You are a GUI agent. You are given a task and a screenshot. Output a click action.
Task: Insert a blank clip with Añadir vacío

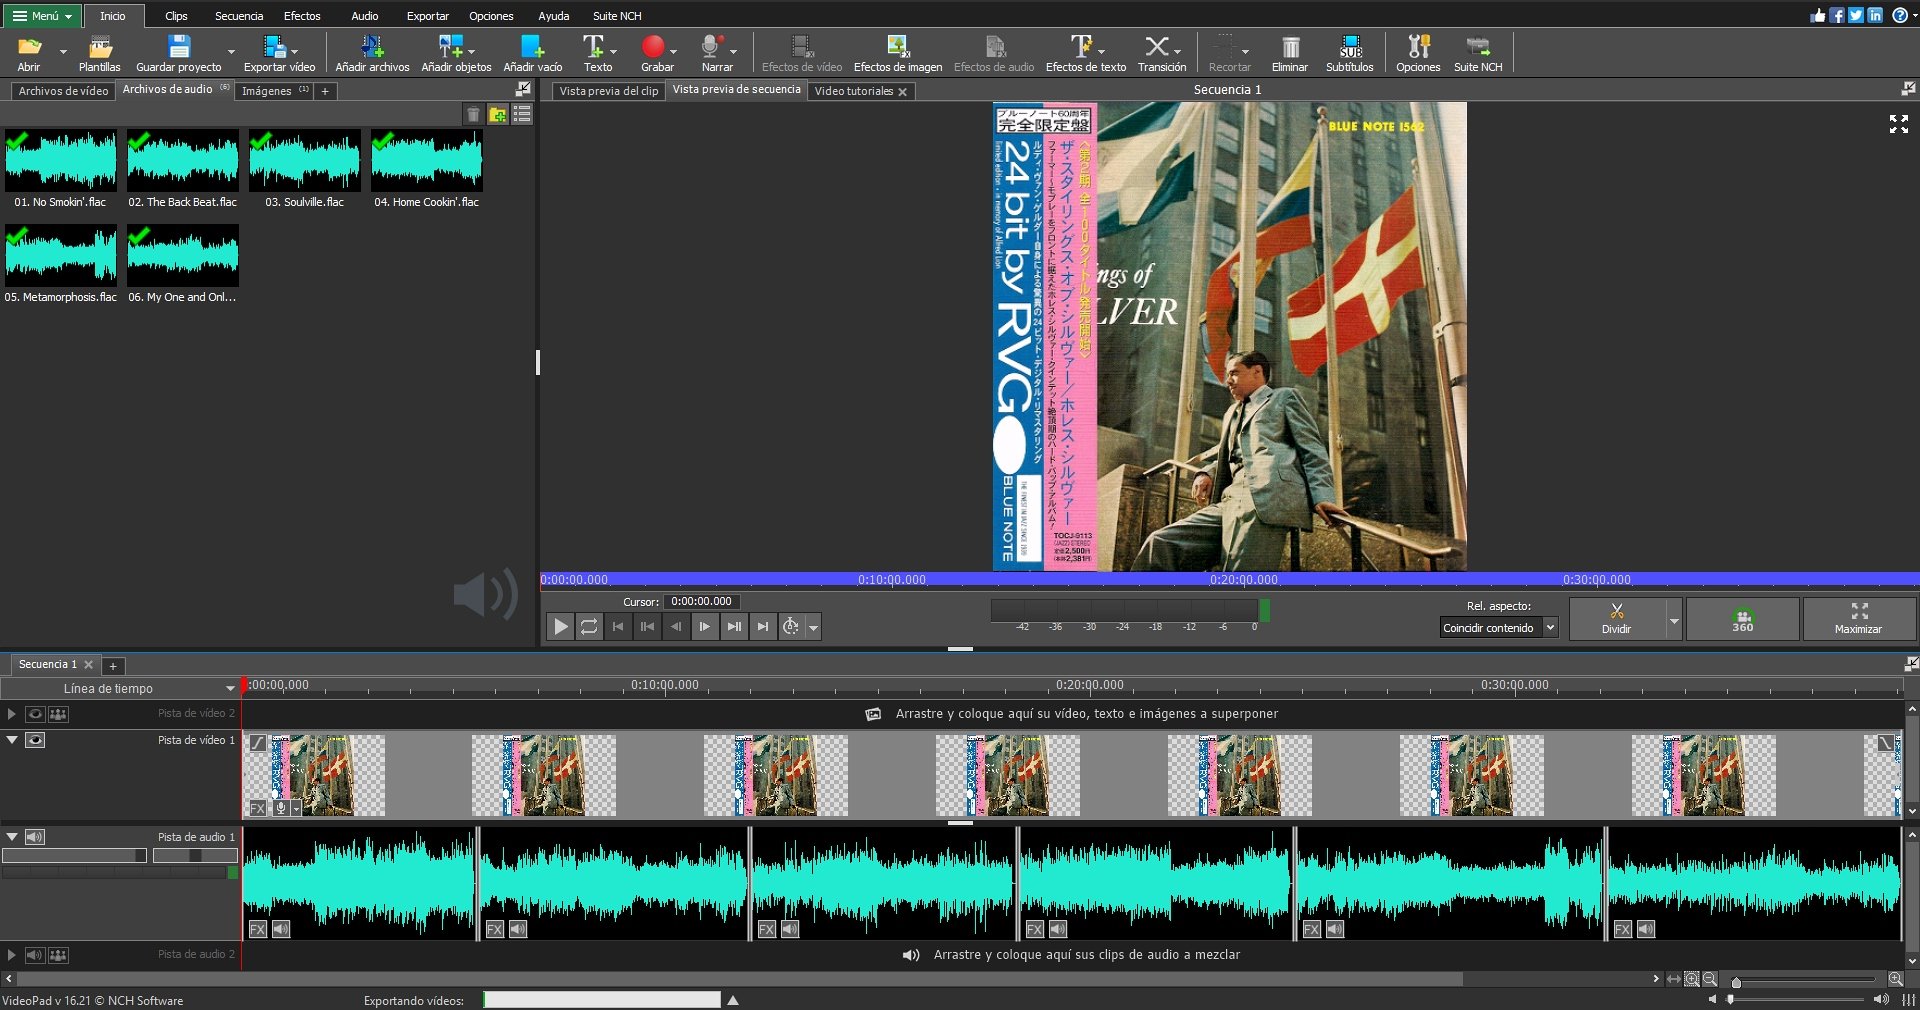(532, 53)
